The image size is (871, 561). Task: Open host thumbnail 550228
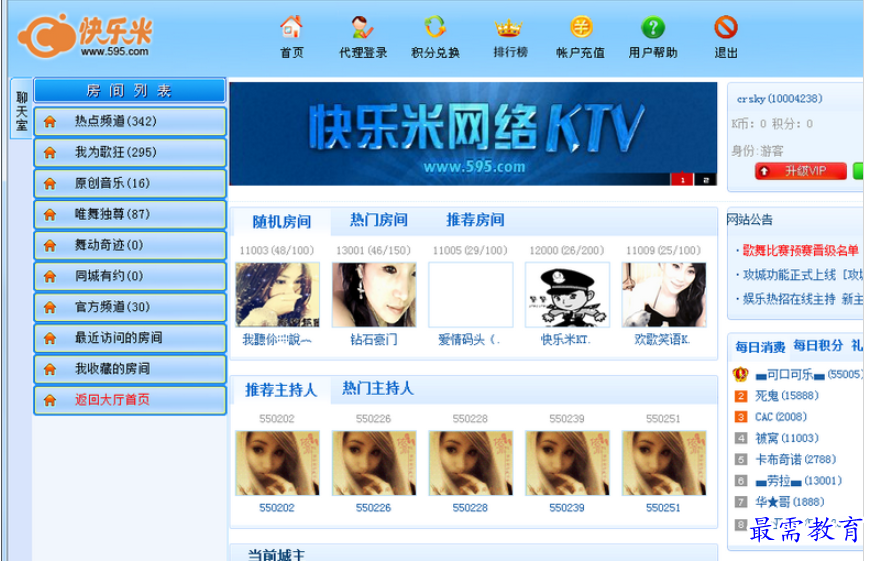click(x=470, y=463)
